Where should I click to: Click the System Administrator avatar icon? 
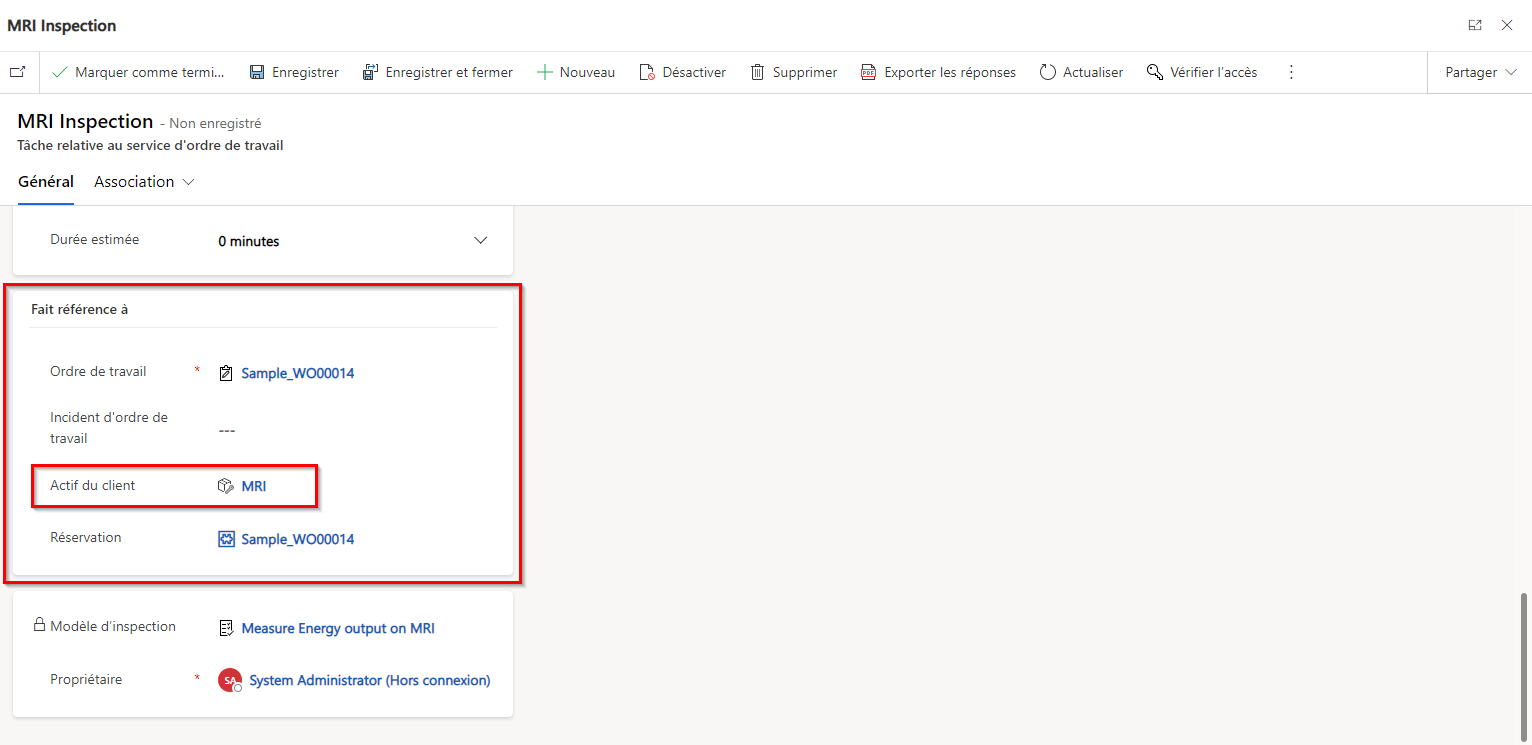[229, 679]
